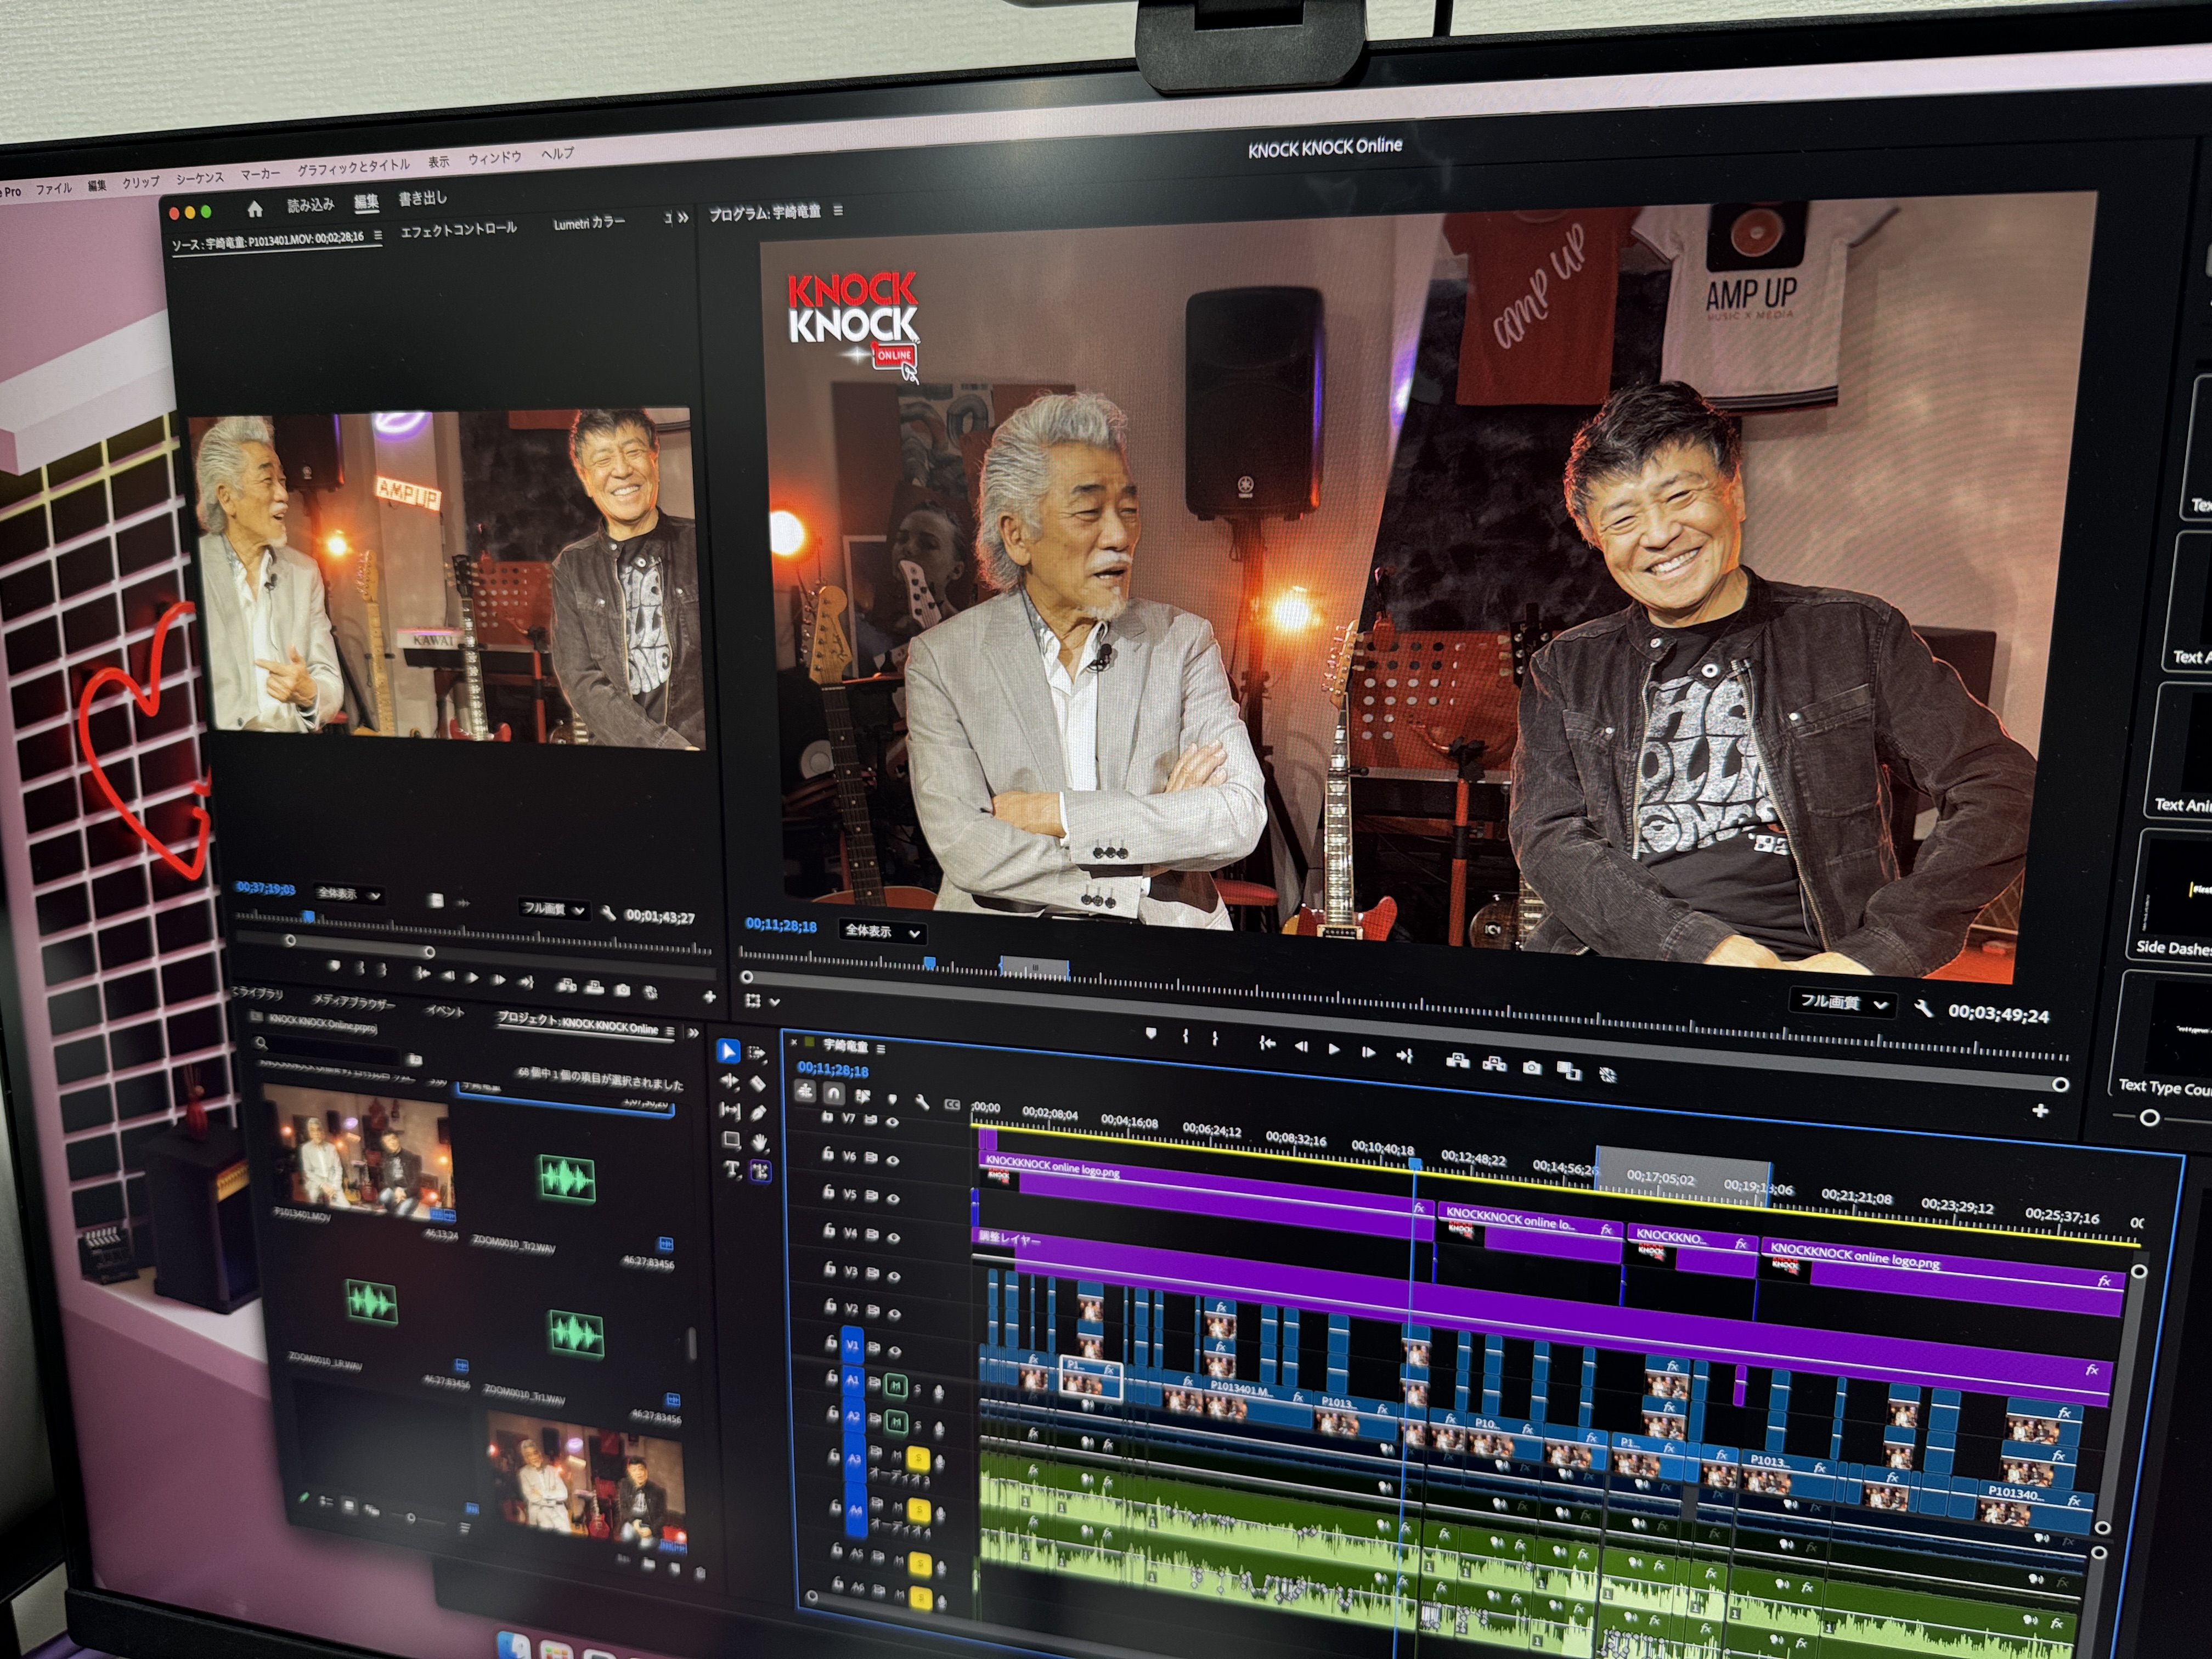The image size is (2212, 1659).
Task: Toggle timeline snapping magnet icon
Action: coord(833,1094)
